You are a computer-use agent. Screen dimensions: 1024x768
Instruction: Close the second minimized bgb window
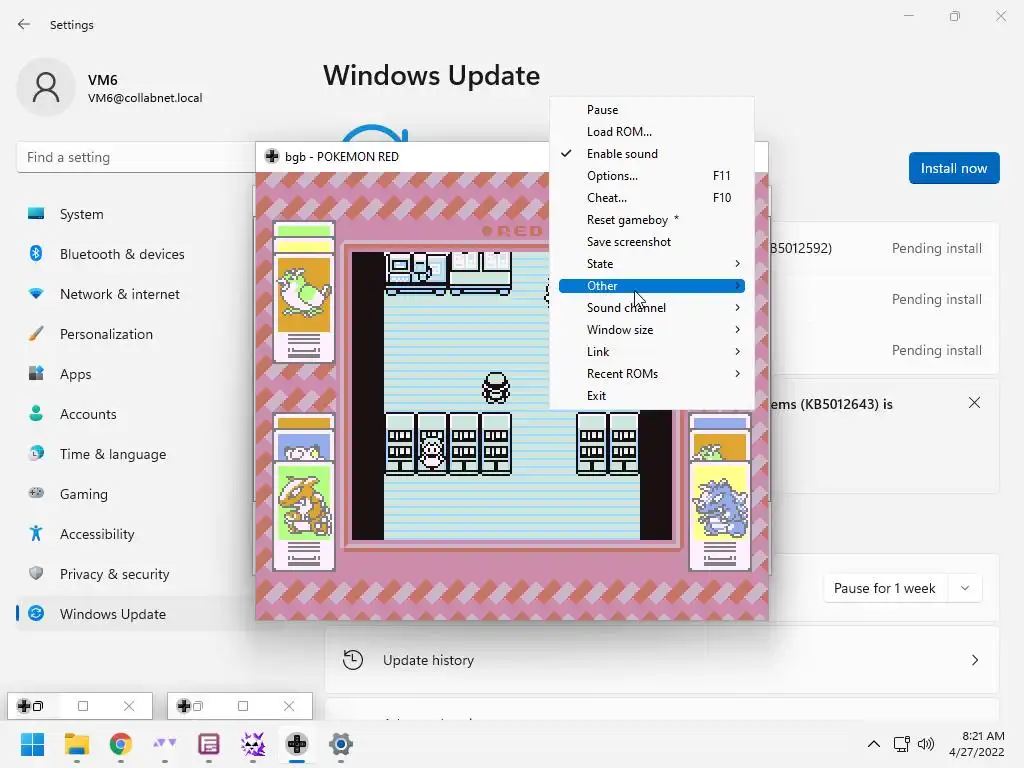[289, 706]
